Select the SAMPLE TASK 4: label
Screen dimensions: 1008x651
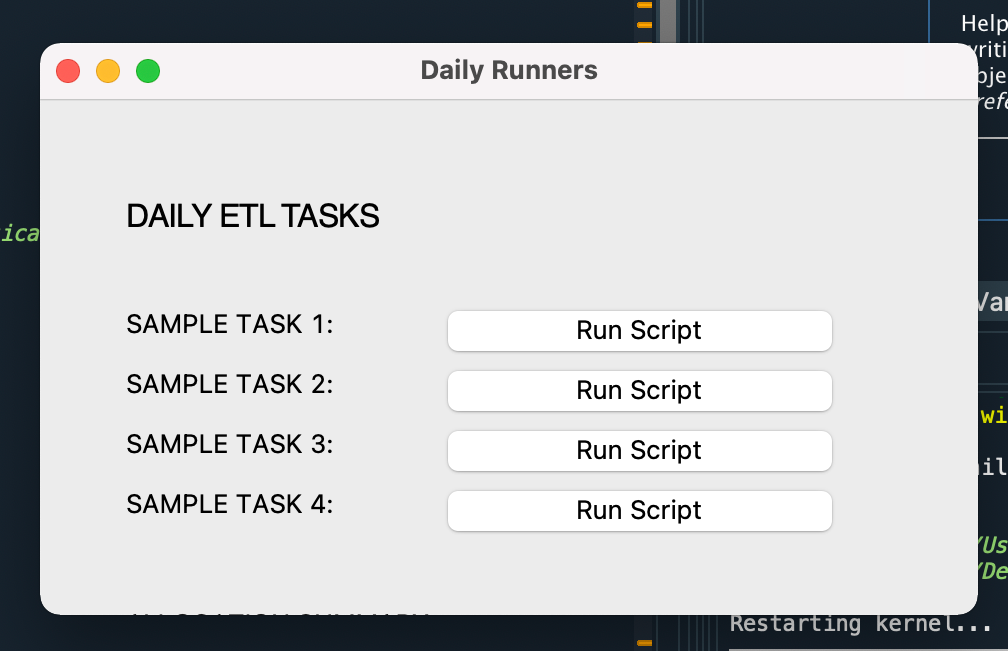click(230, 504)
